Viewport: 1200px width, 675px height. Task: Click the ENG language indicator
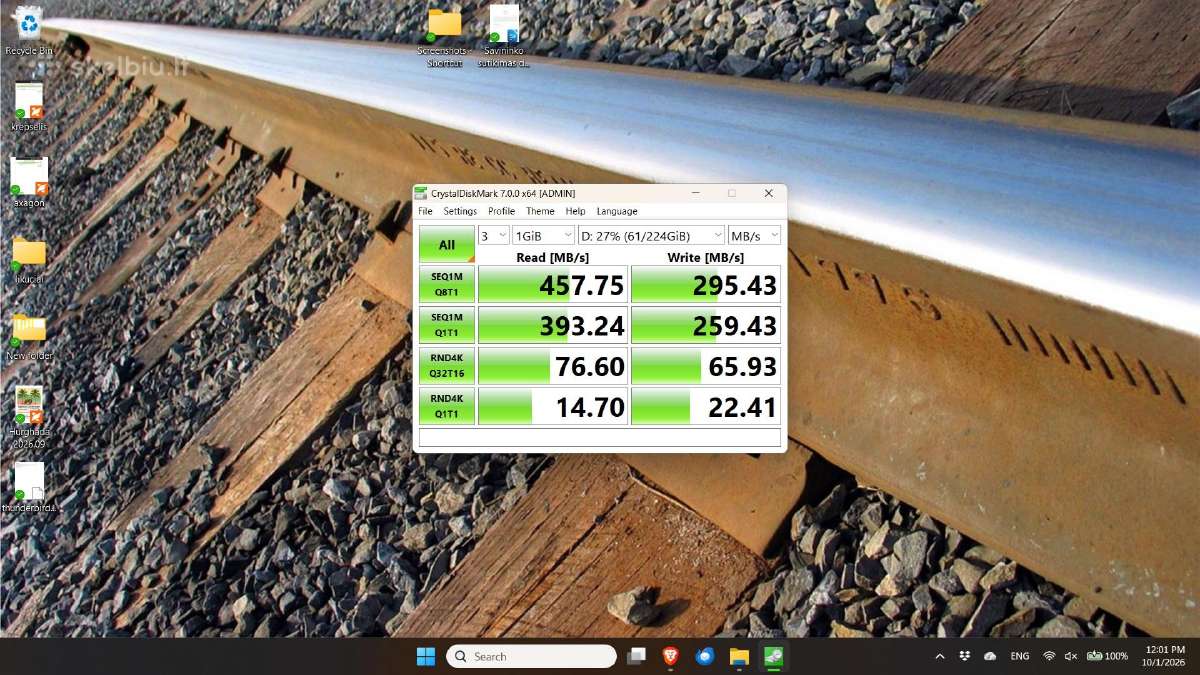pos(1020,656)
